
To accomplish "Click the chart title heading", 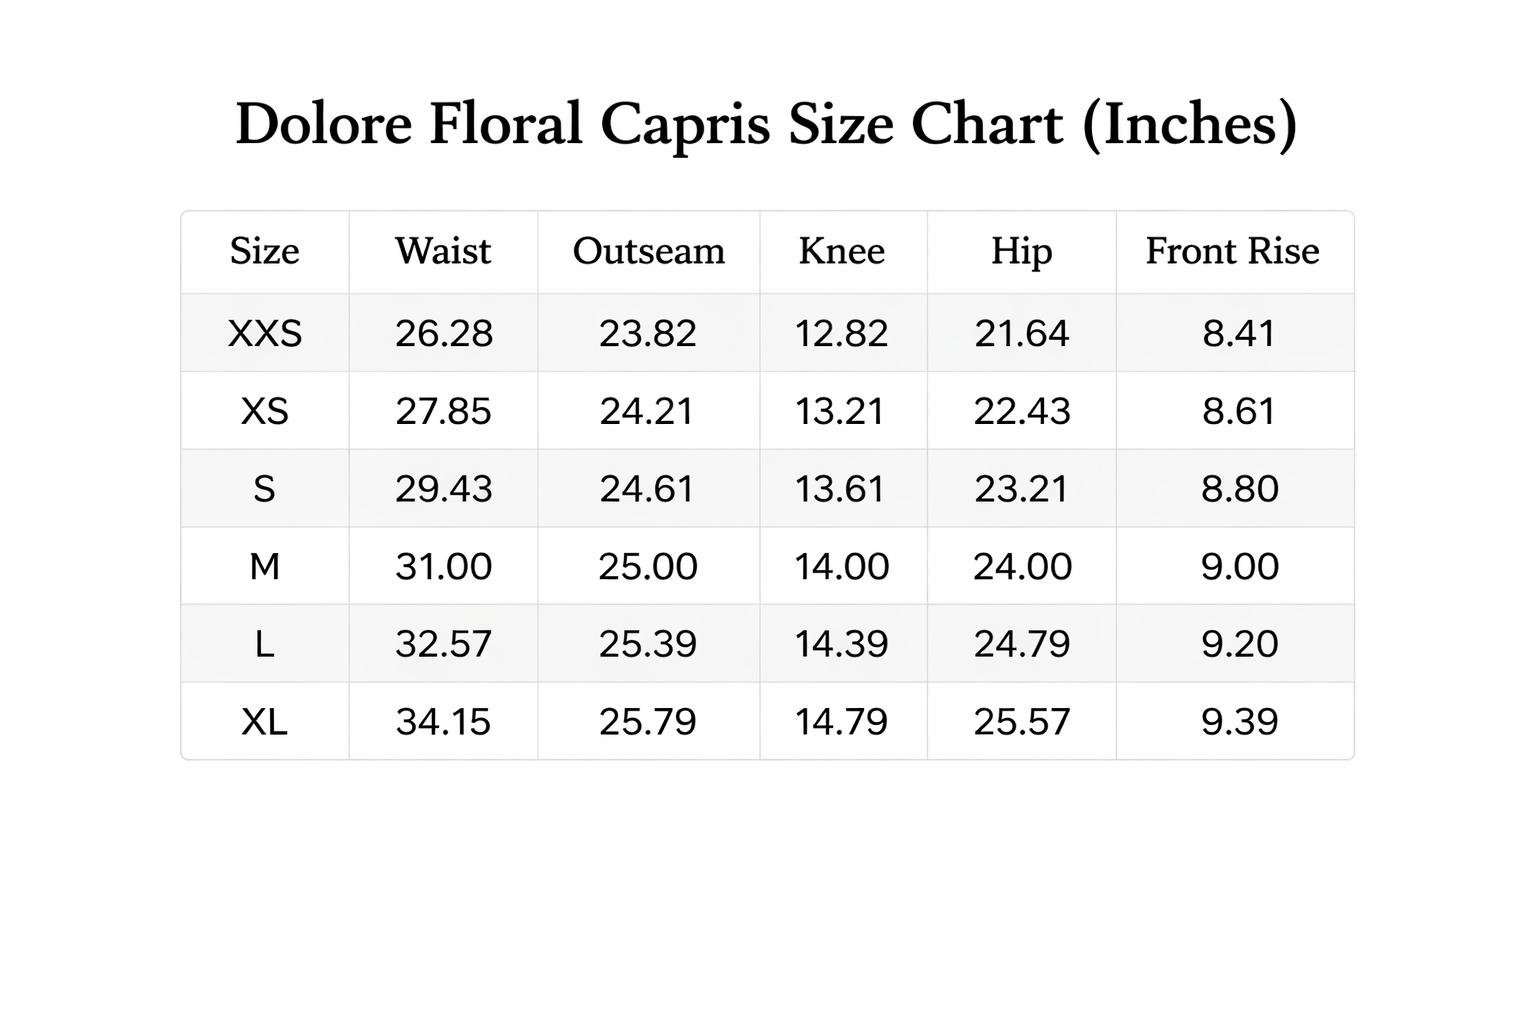I will tap(766, 125).
